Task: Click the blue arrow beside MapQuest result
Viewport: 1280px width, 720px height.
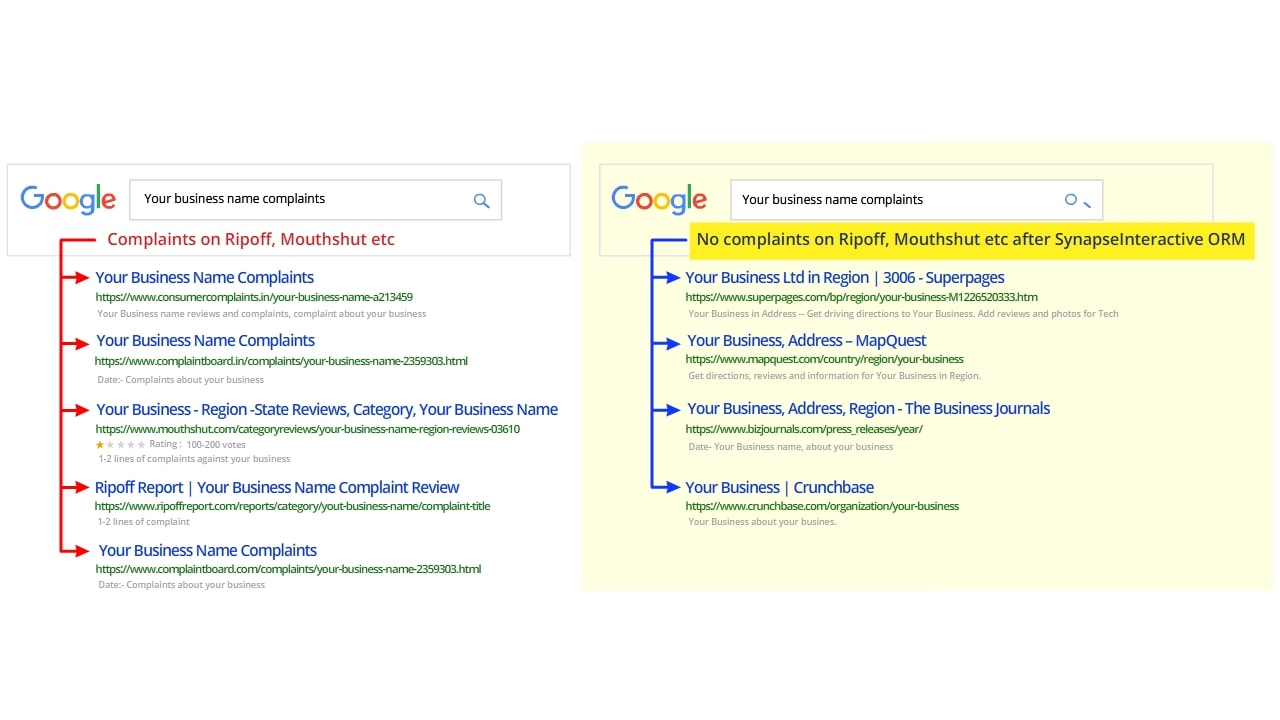Action: pyautogui.click(x=666, y=342)
